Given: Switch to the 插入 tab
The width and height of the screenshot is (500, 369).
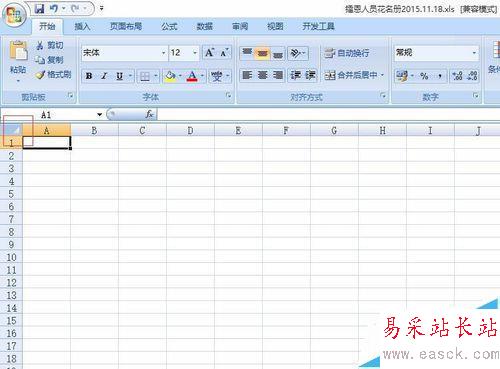Looking at the screenshot, I should (x=82, y=26).
